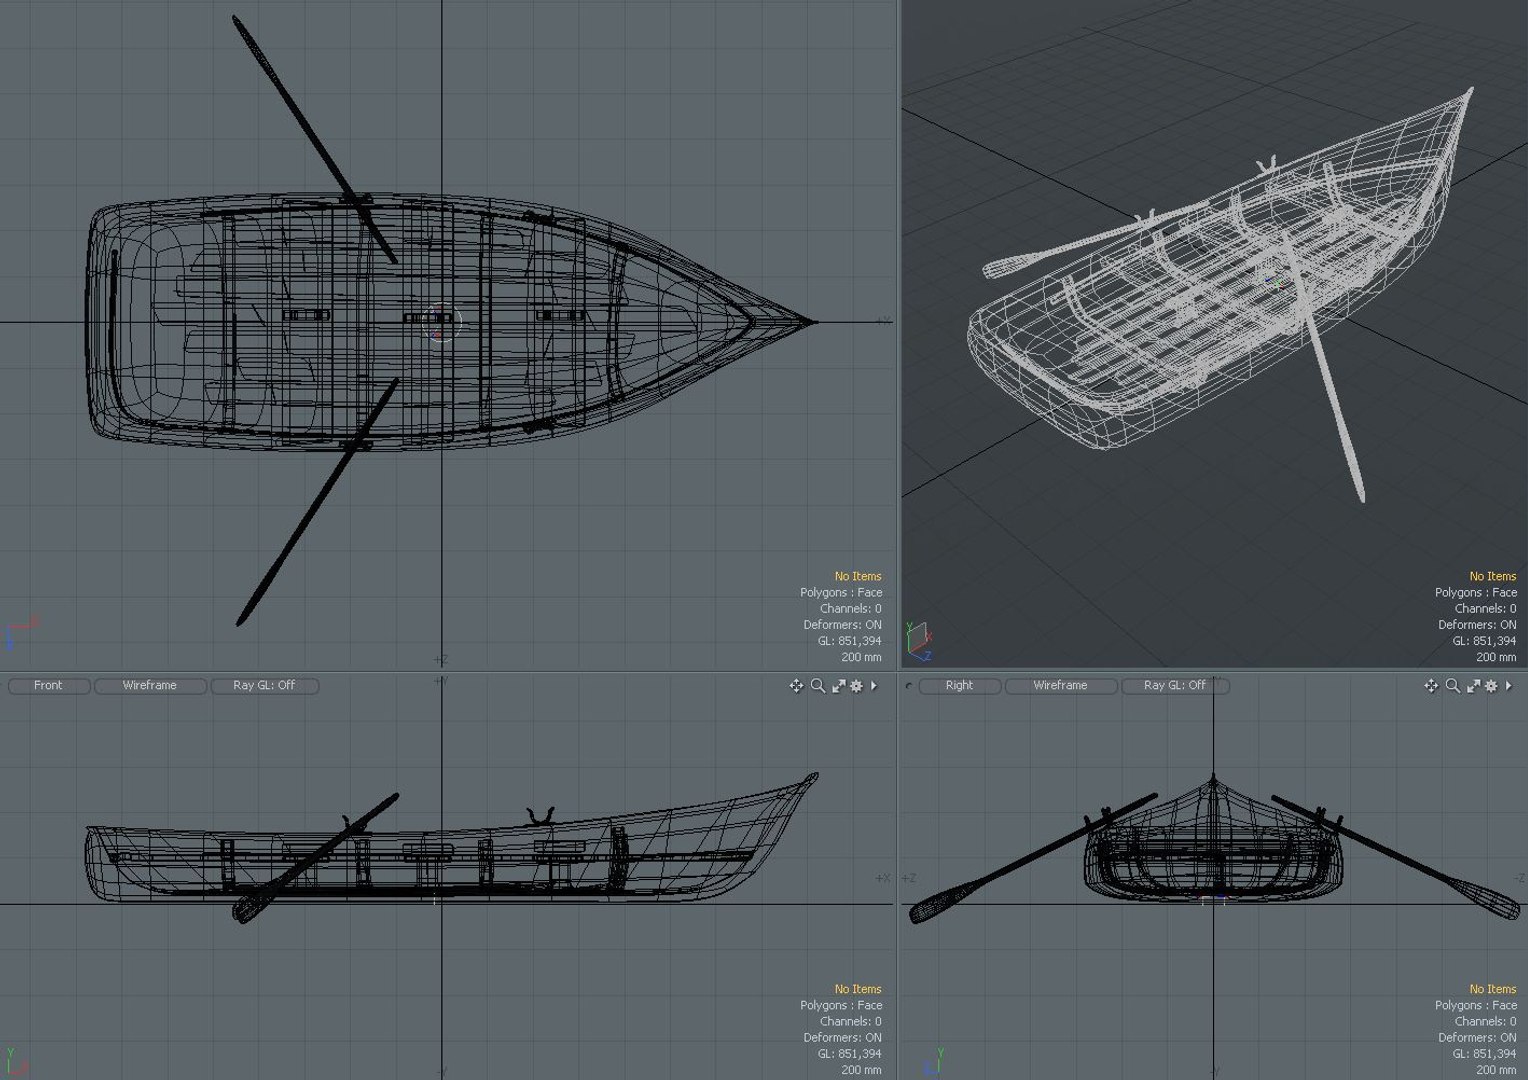Screen dimensions: 1528x1080
Task: Expand the Right viewport's arrow menu
Action: click(1509, 686)
